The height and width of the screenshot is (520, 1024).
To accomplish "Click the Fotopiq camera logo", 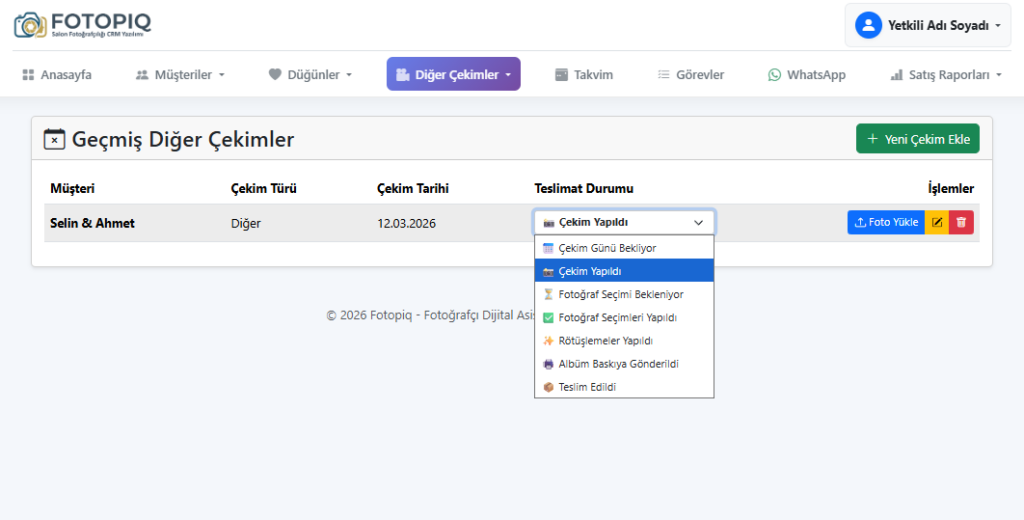I will click(x=30, y=25).
